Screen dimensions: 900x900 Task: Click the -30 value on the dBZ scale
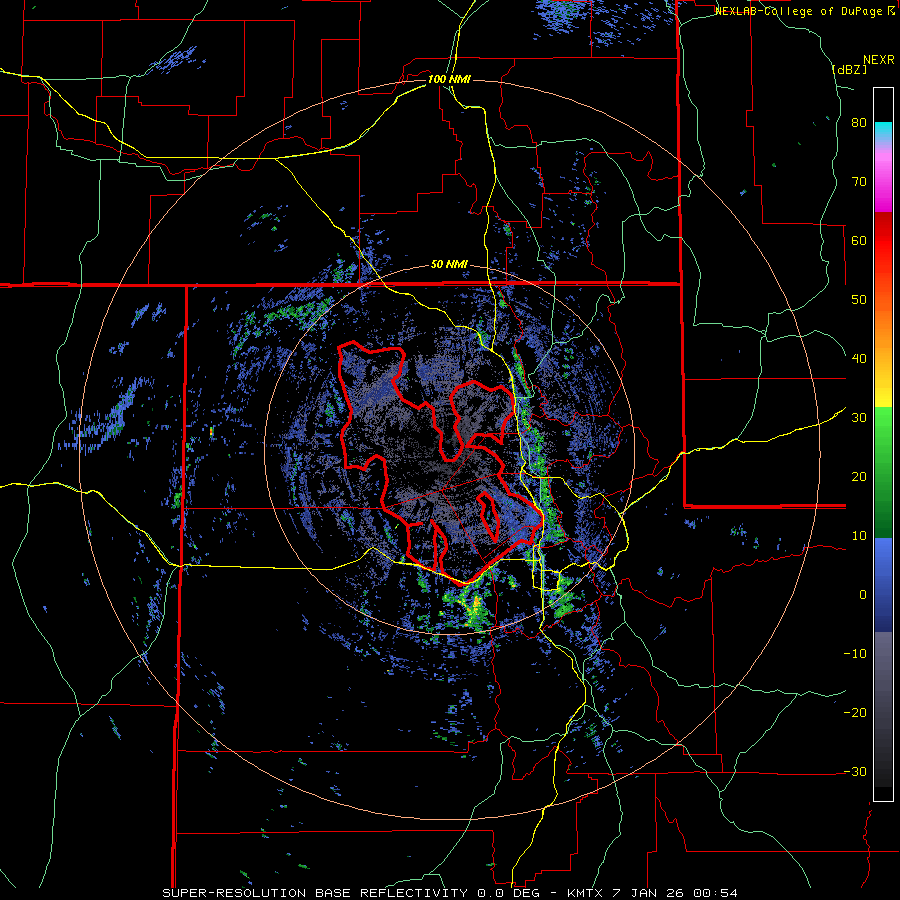(855, 771)
